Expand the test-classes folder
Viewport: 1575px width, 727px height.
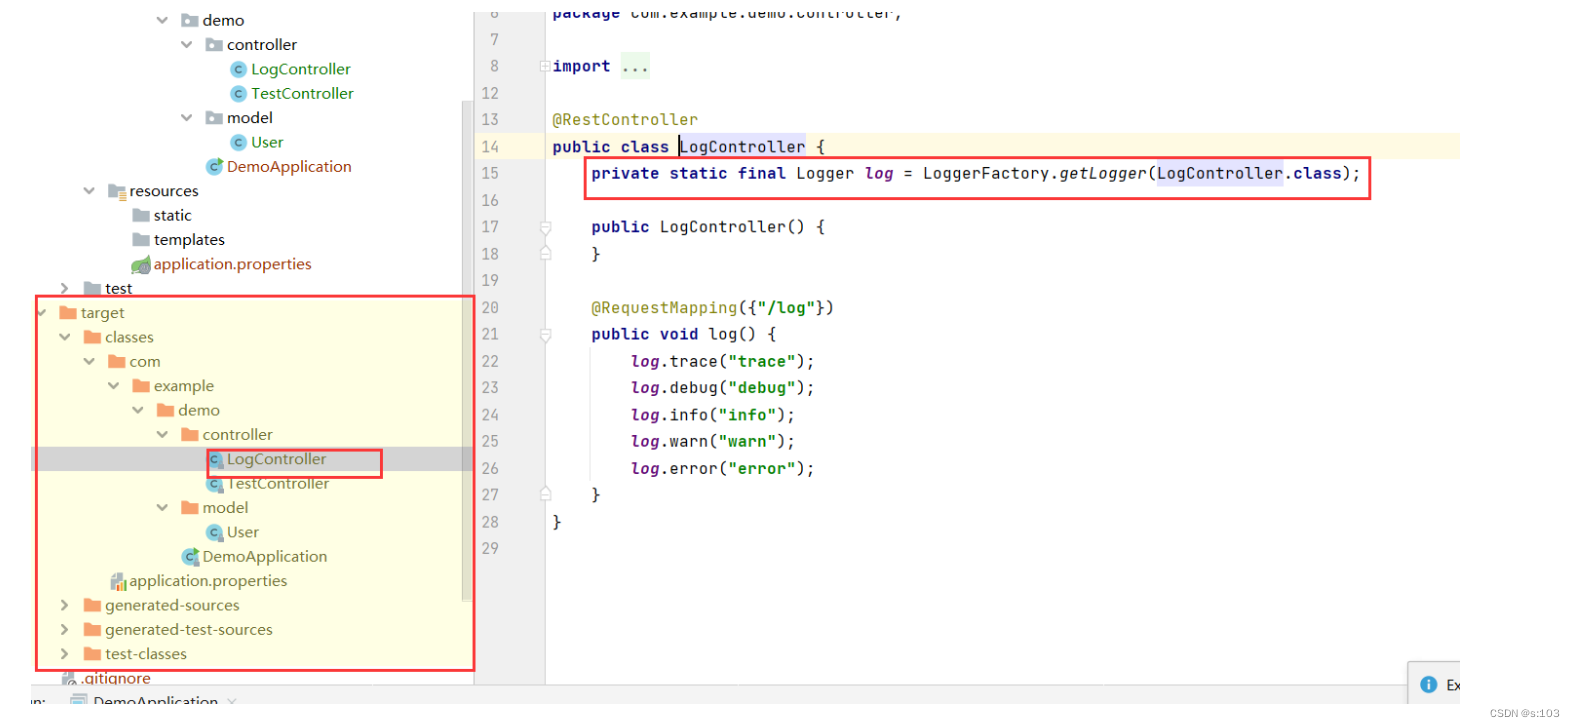point(64,654)
